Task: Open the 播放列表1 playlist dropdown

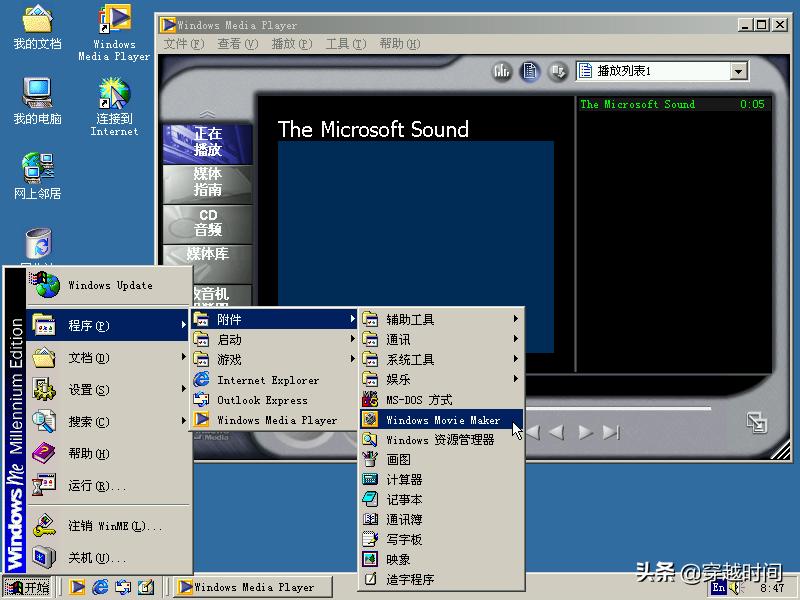Action: click(739, 70)
